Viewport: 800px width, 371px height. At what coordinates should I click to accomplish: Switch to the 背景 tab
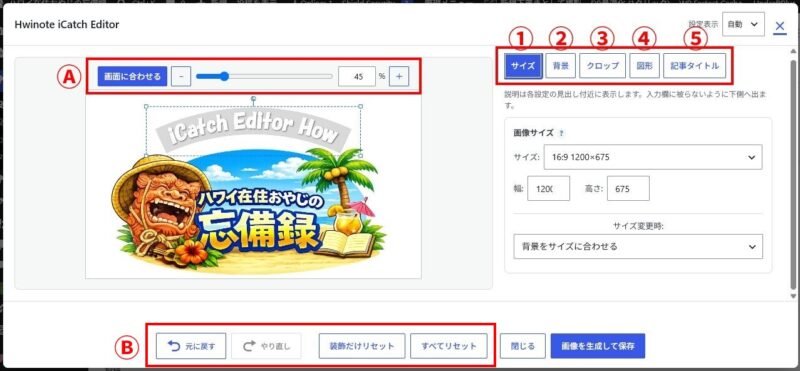tap(560, 66)
